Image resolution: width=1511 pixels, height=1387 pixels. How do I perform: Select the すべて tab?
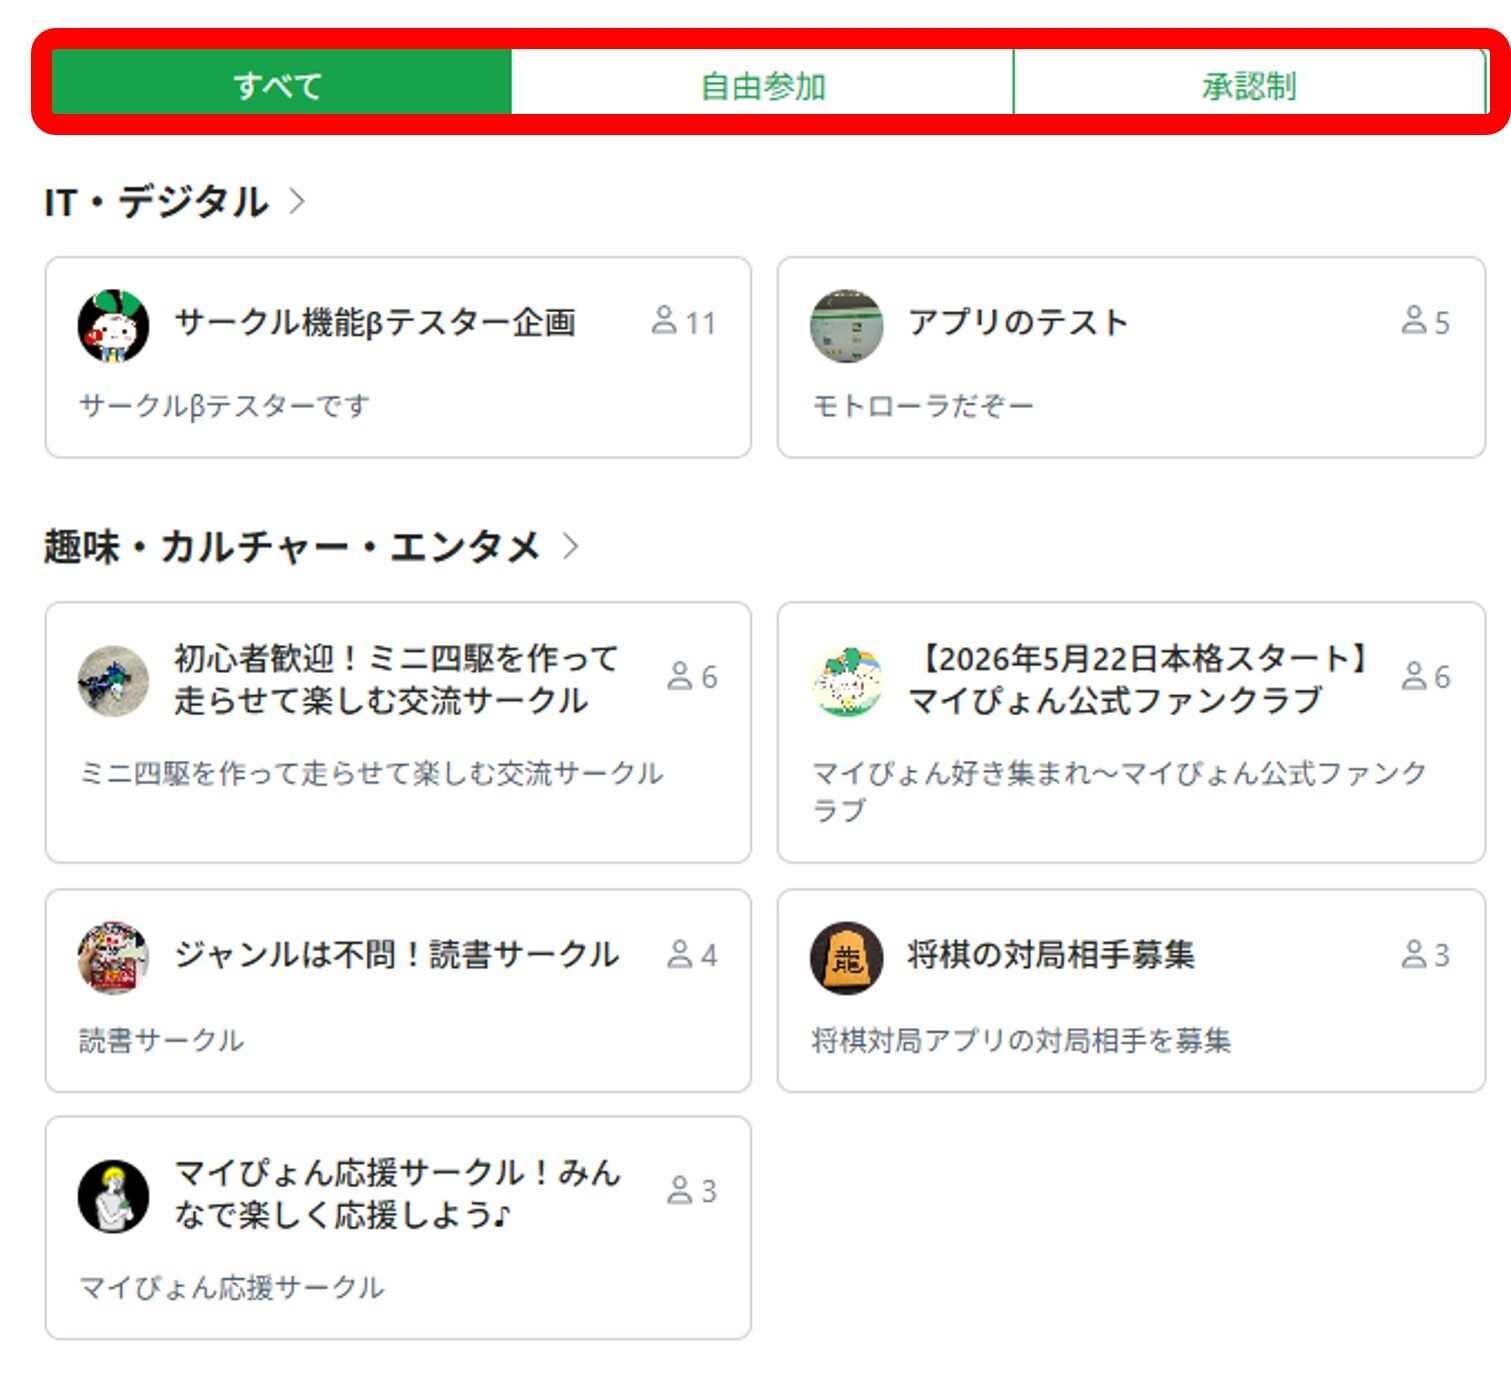(280, 85)
